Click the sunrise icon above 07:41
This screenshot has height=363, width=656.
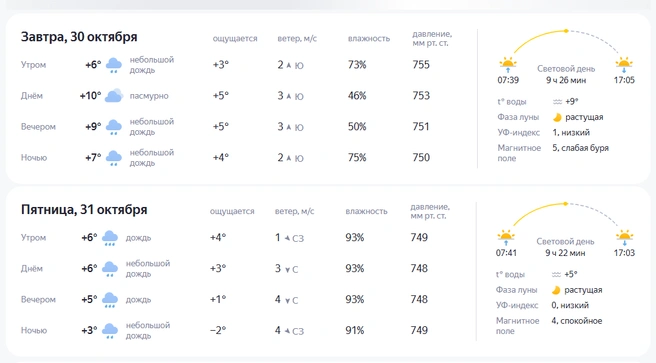click(506, 237)
